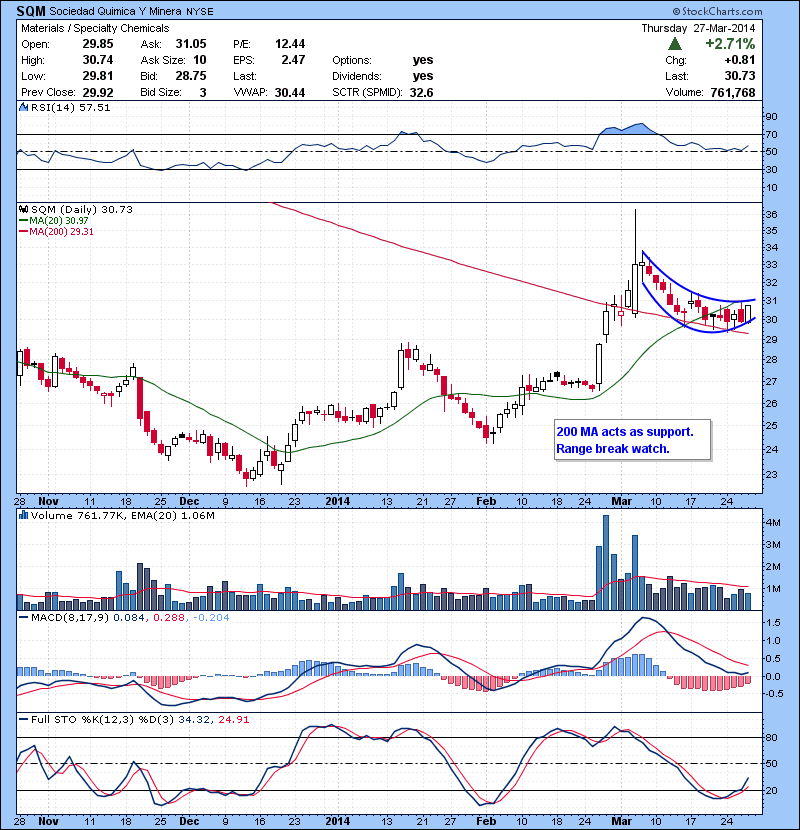
Task: Click the RSI(14) panel icon
Action: (23, 107)
